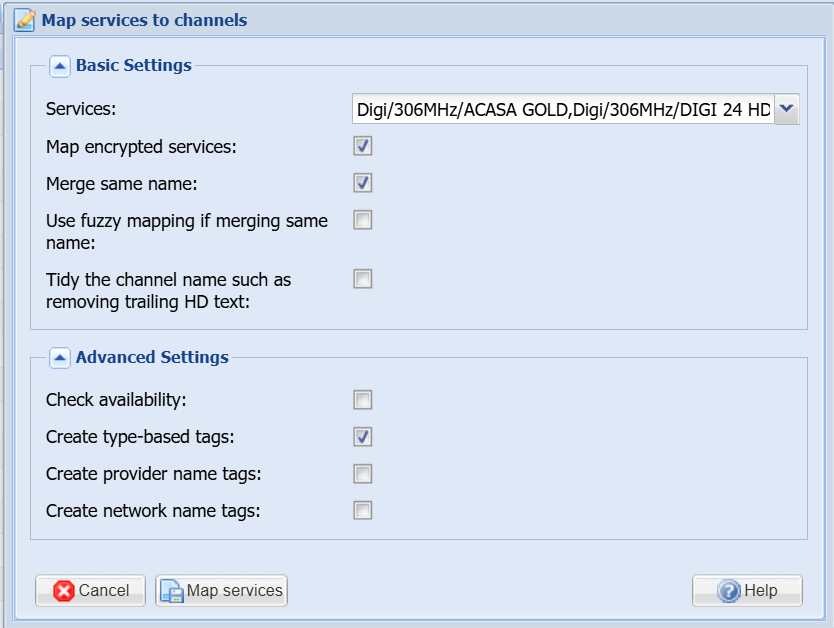834x628 pixels.
Task: Collapse the Advanced Settings section
Action: coord(60,357)
